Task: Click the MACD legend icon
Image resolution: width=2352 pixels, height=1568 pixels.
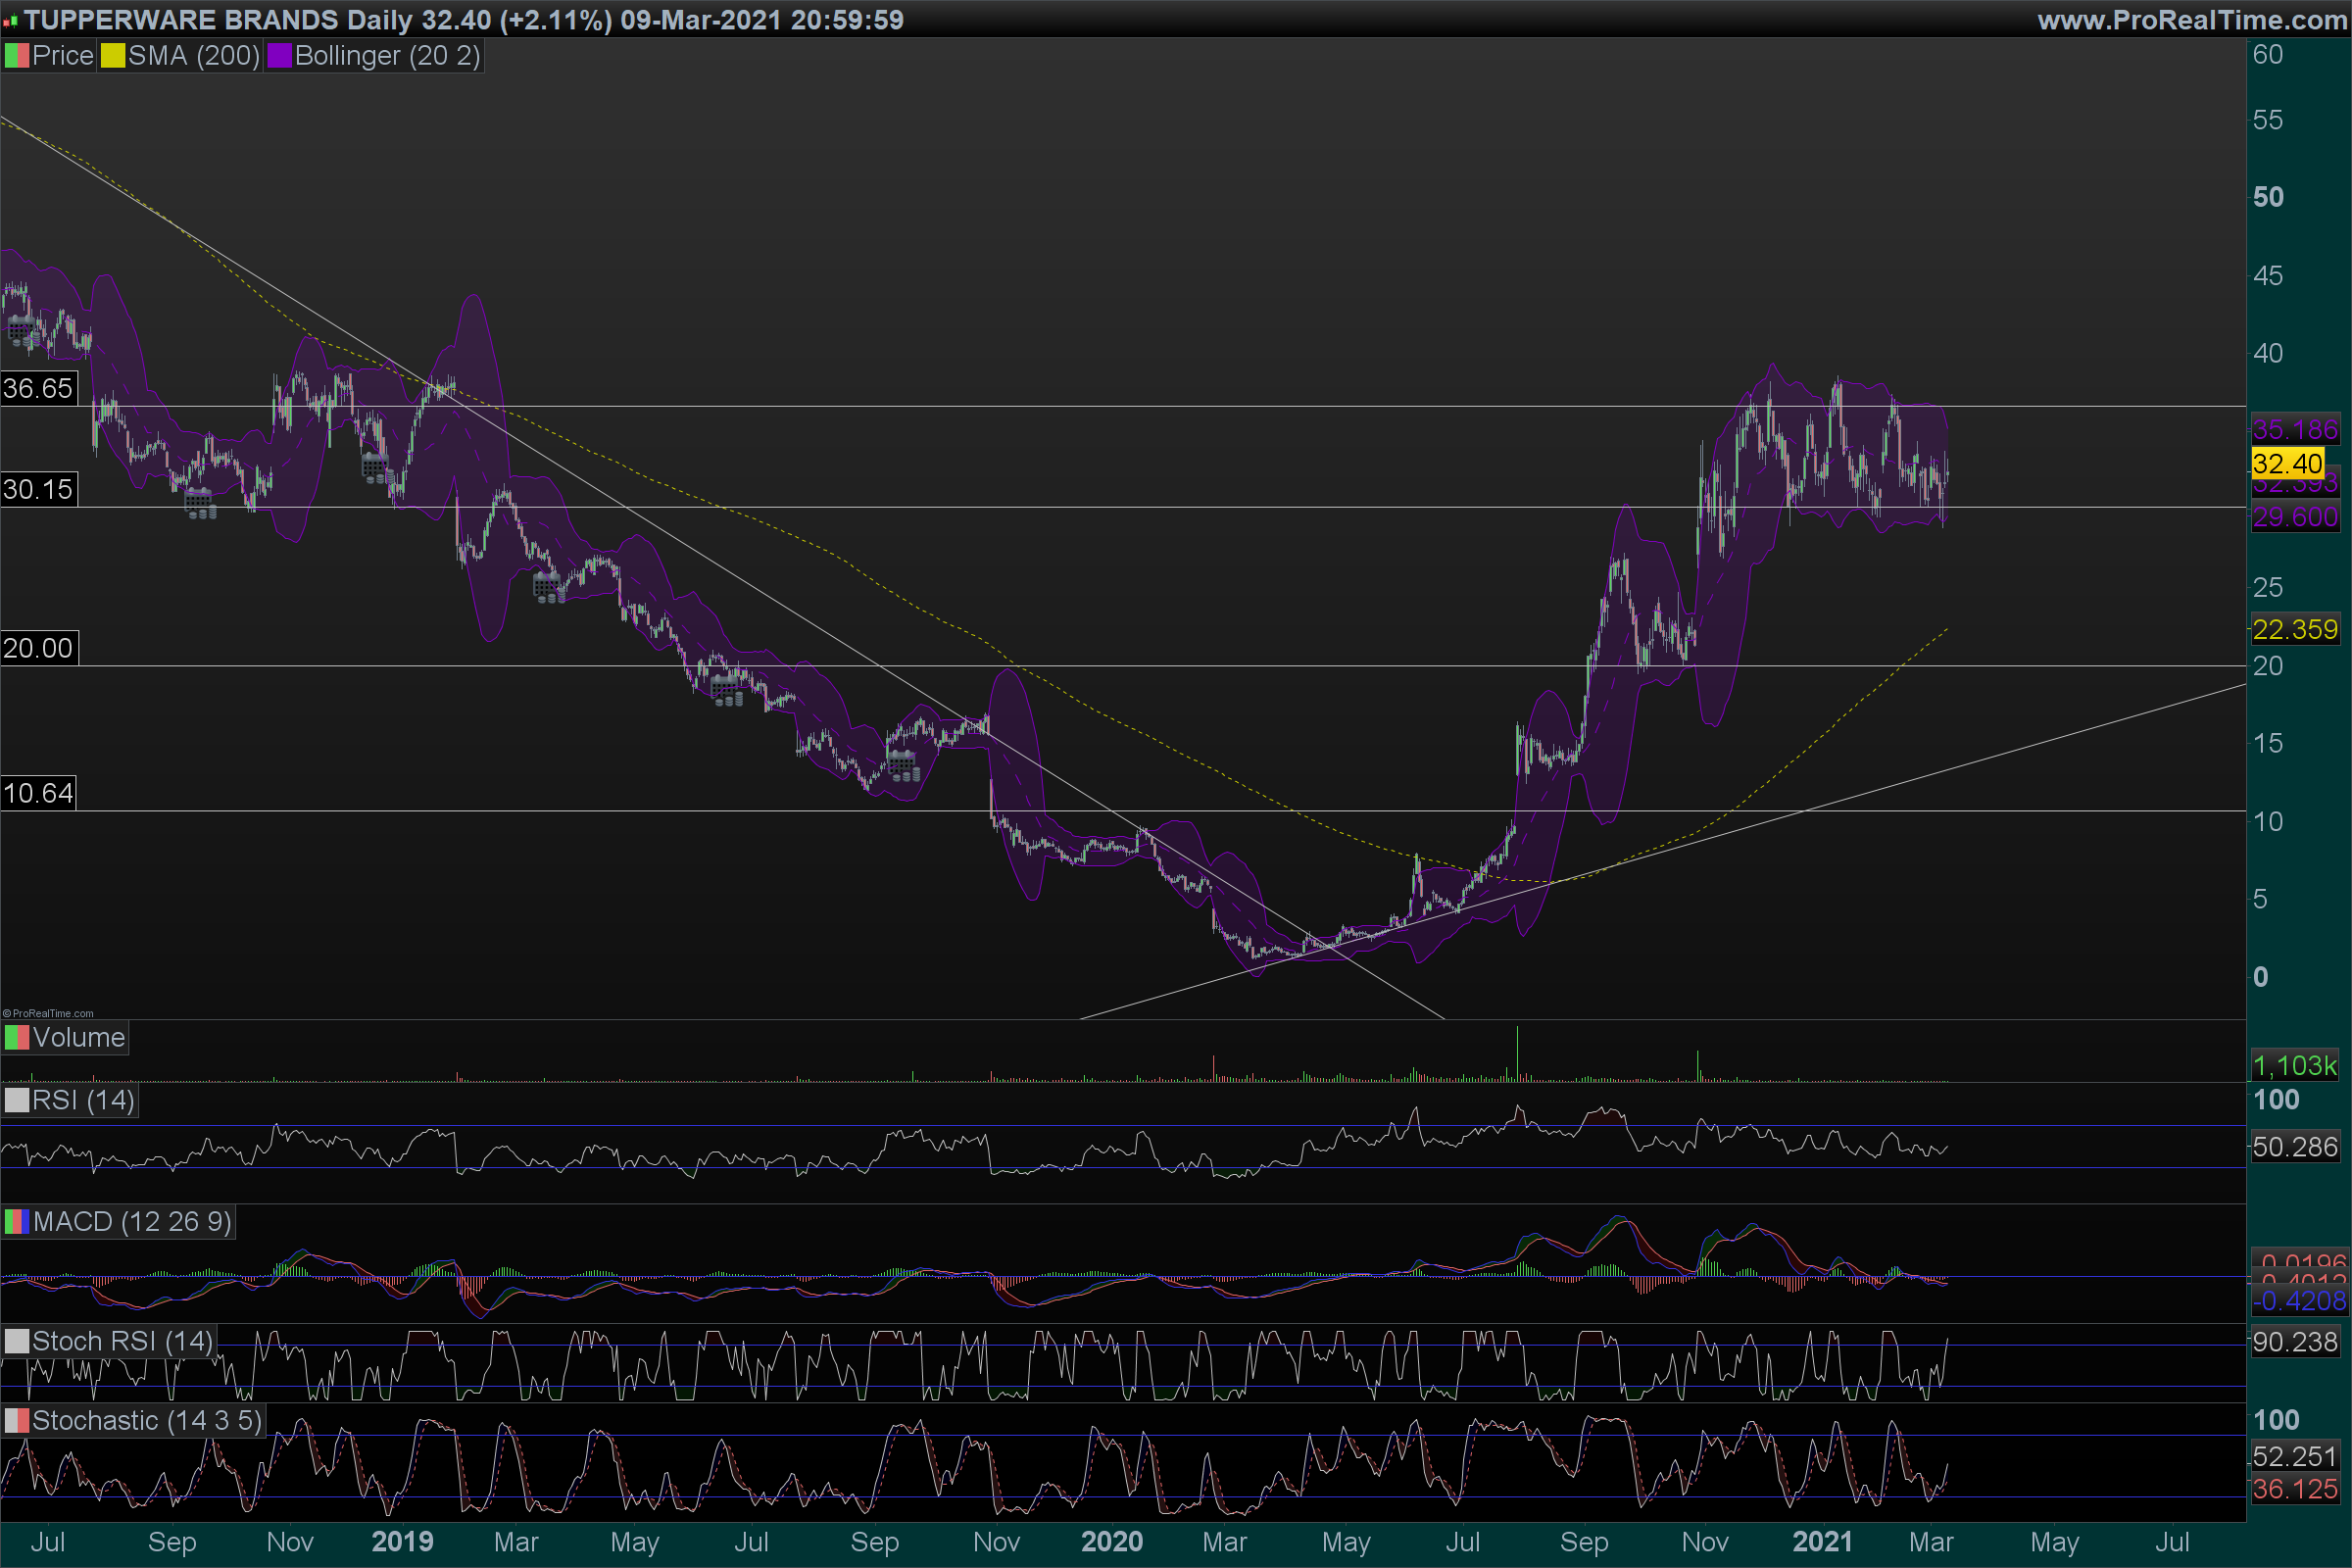Action: (x=17, y=1222)
